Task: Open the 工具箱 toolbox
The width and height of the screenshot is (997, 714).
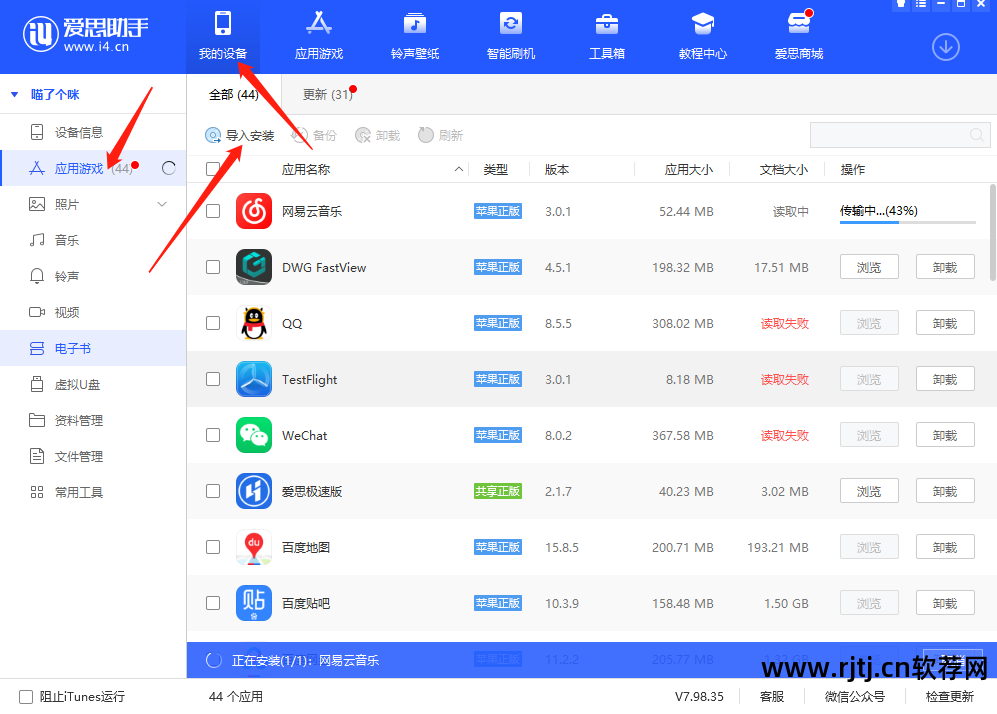Action: click(607, 36)
